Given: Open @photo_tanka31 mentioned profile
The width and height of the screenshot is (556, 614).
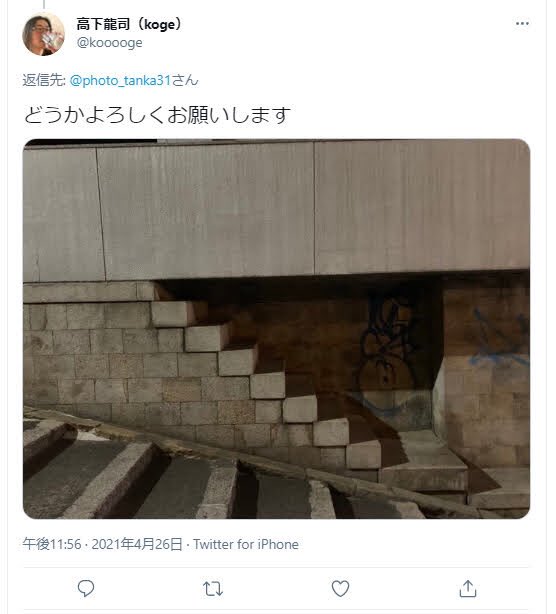Looking at the screenshot, I should (121, 81).
